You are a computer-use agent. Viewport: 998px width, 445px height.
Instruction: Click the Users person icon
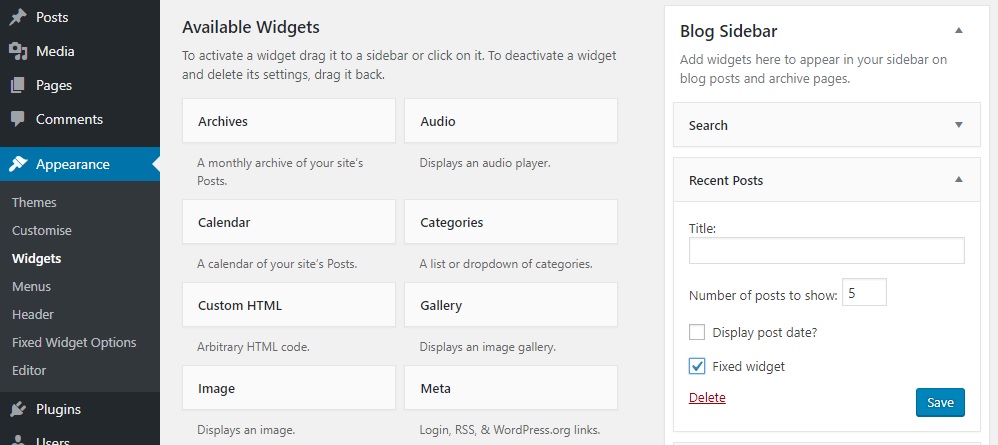(18, 441)
